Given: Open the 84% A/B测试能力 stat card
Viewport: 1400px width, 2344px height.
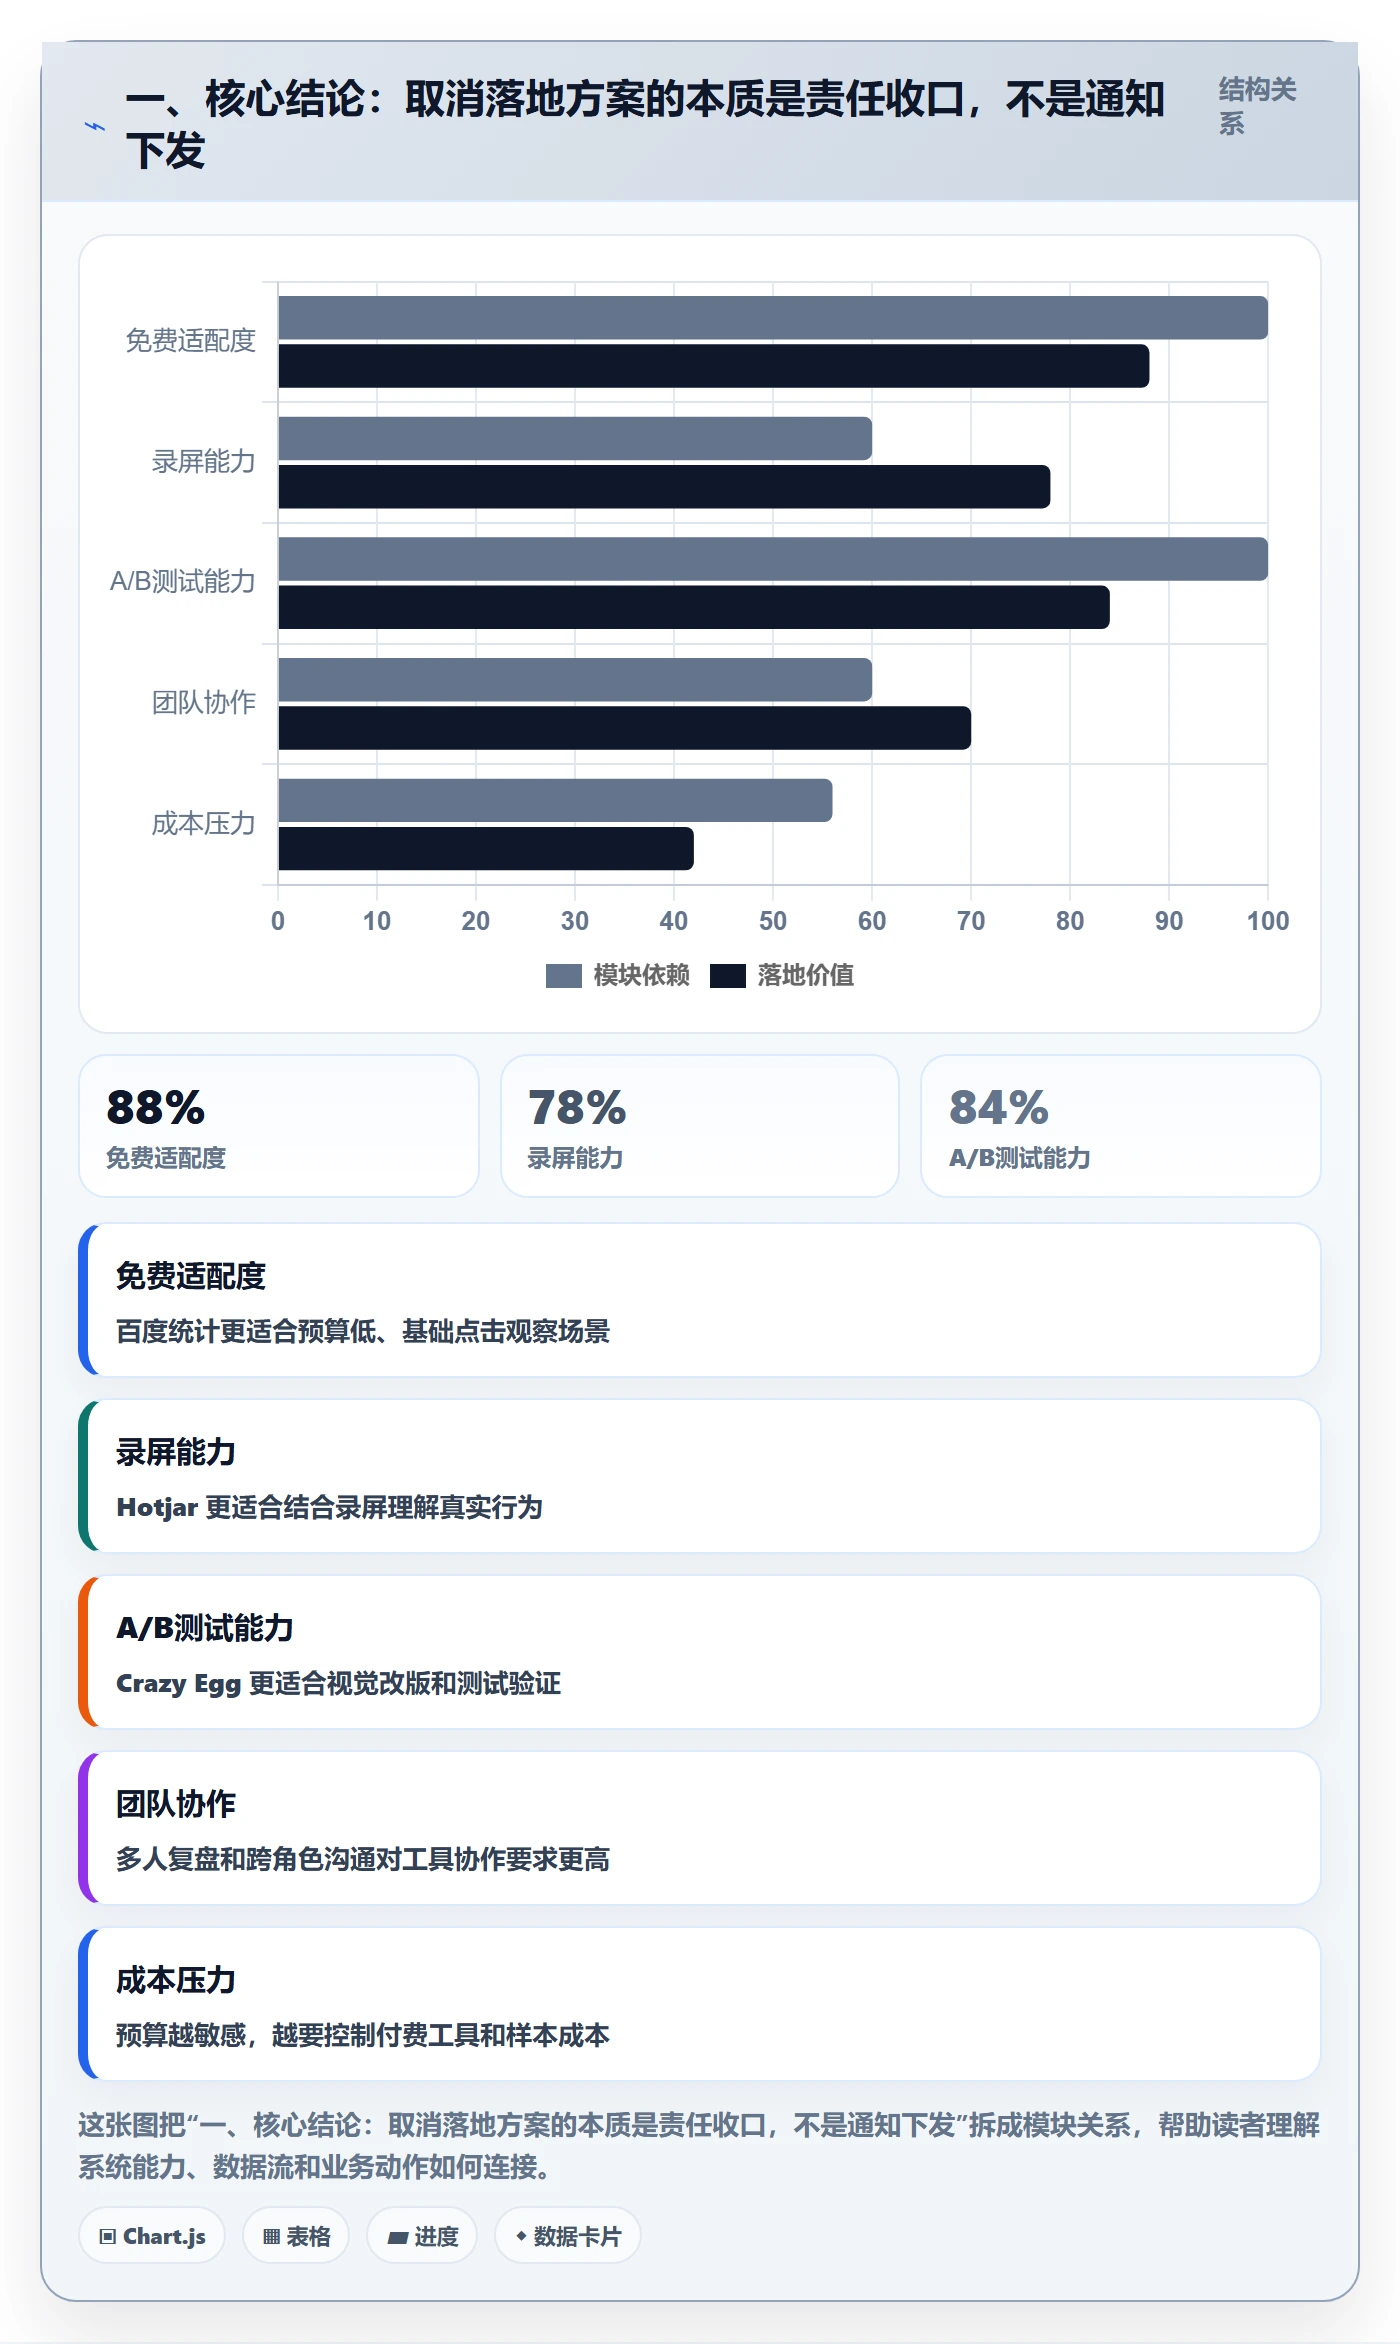Looking at the screenshot, I should coord(1121,1126).
